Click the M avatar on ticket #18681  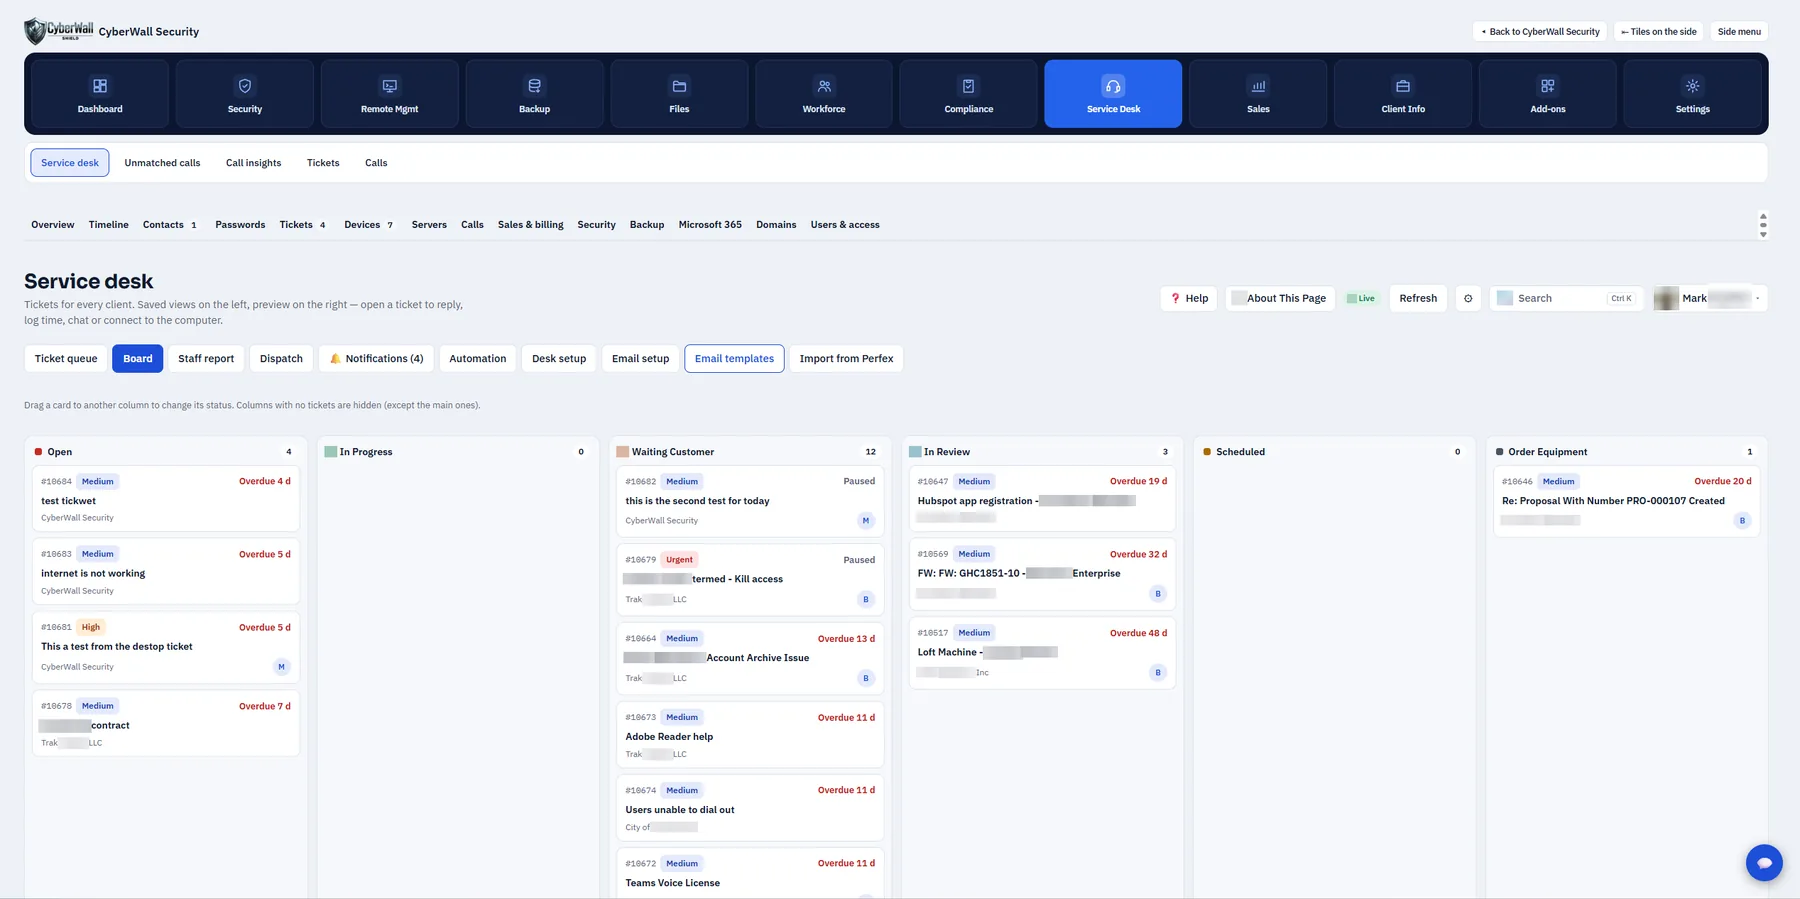(x=281, y=666)
